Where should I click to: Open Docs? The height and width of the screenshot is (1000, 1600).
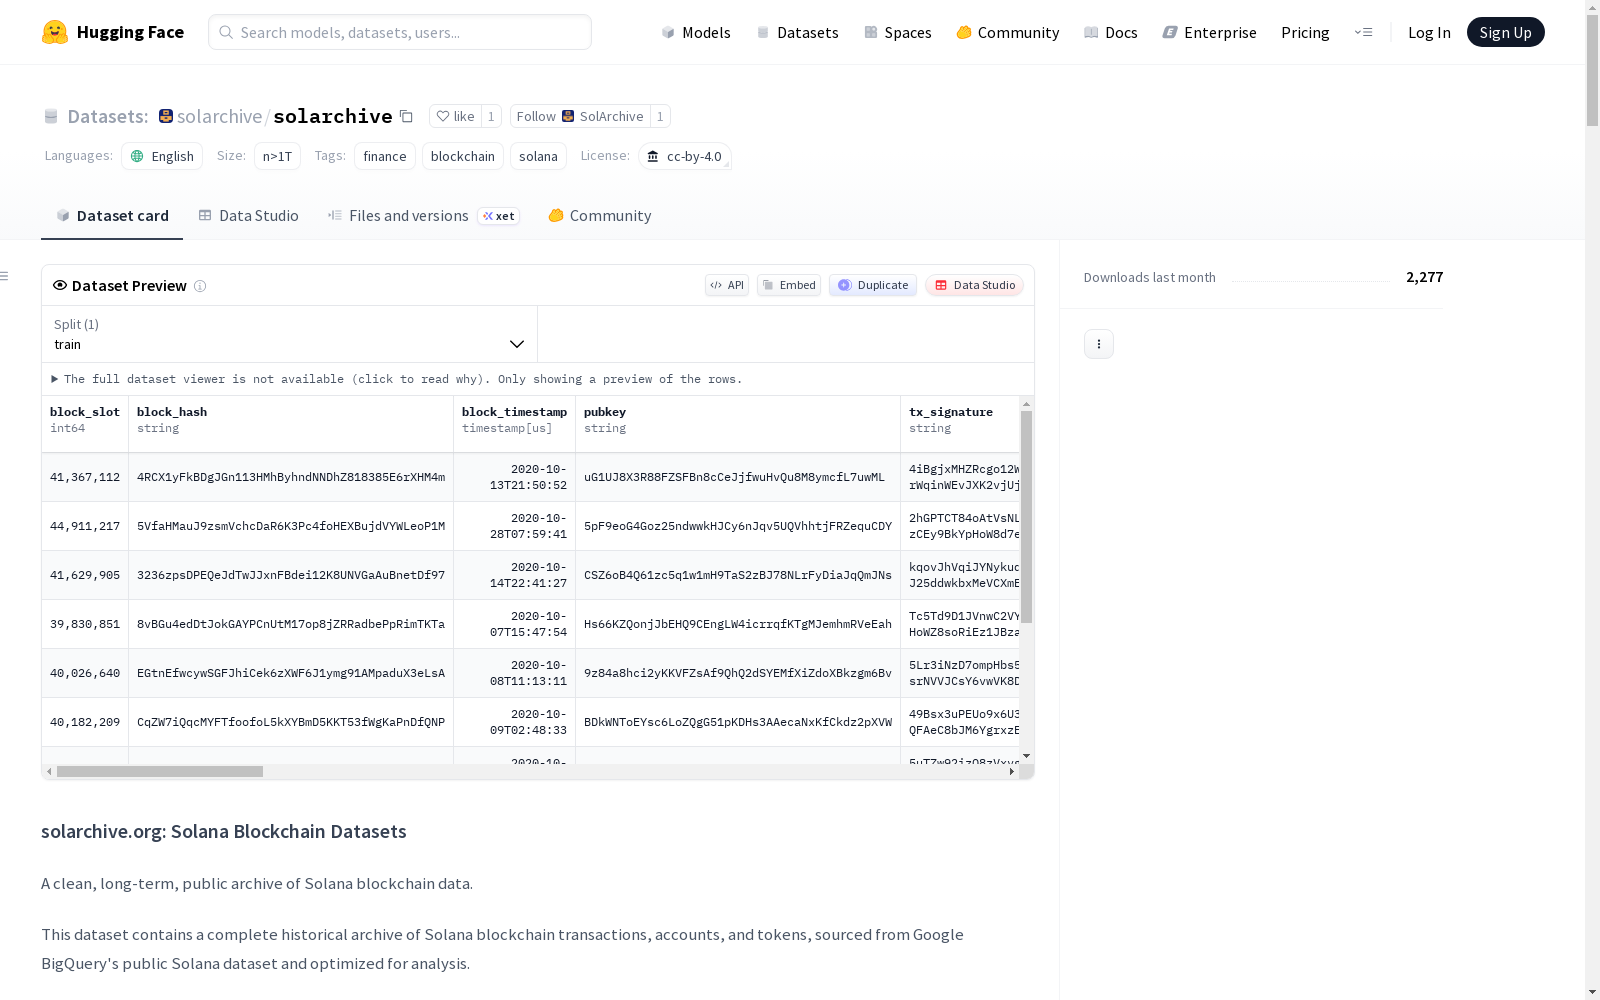1111,32
